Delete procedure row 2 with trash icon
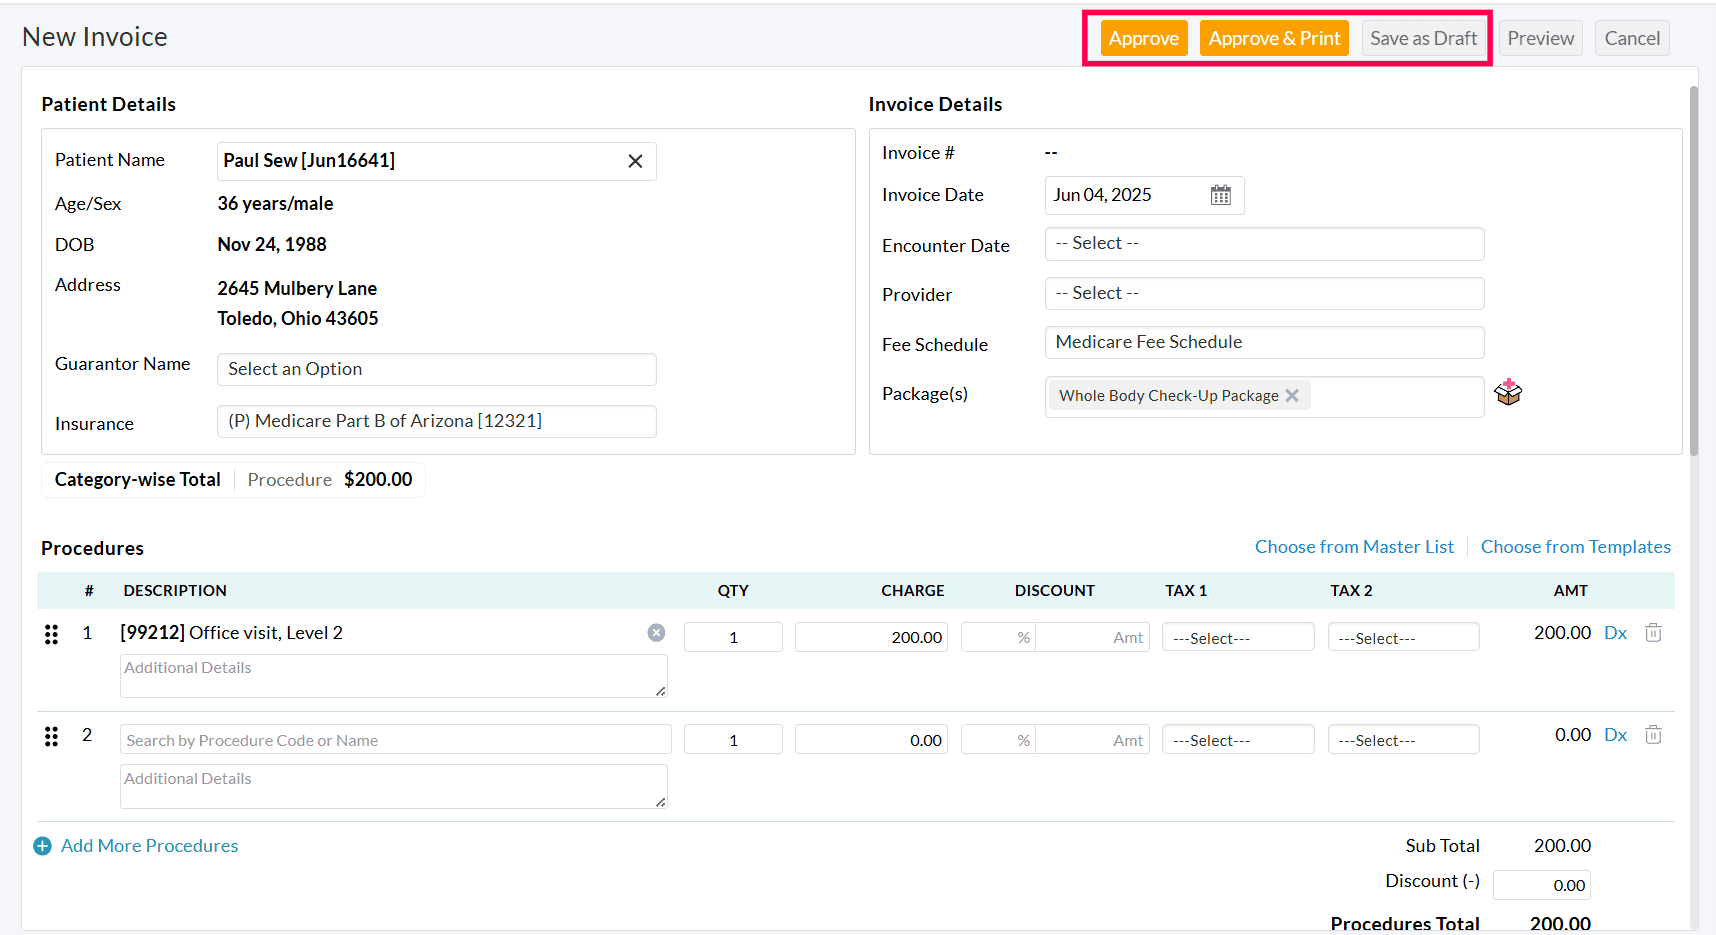1716x935 pixels. coord(1653,735)
